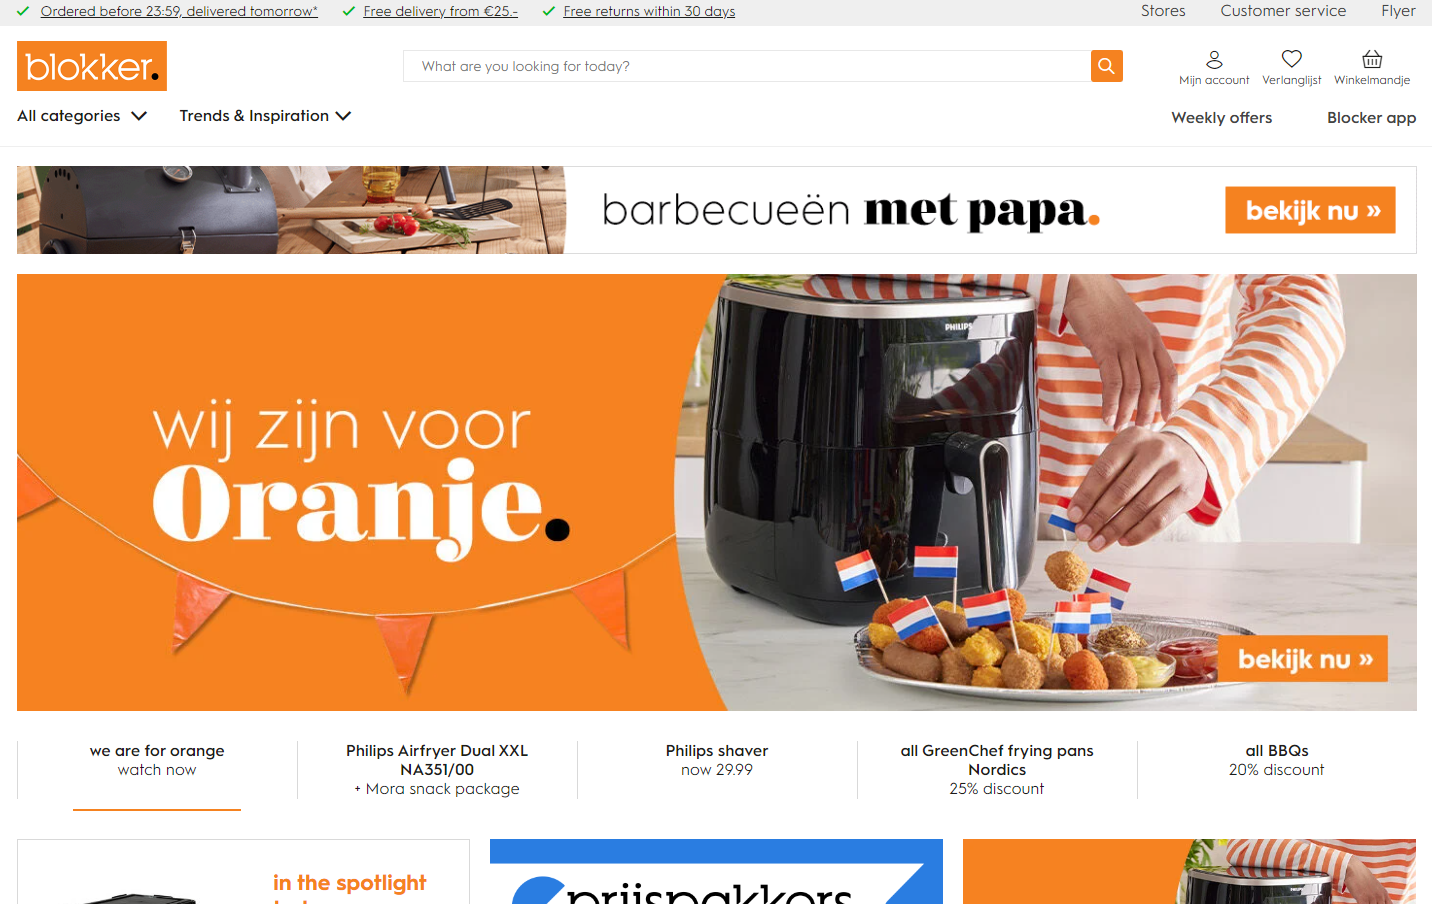Go to Customer service
The height and width of the screenshot is (904, 1432).
(1283, 11)
